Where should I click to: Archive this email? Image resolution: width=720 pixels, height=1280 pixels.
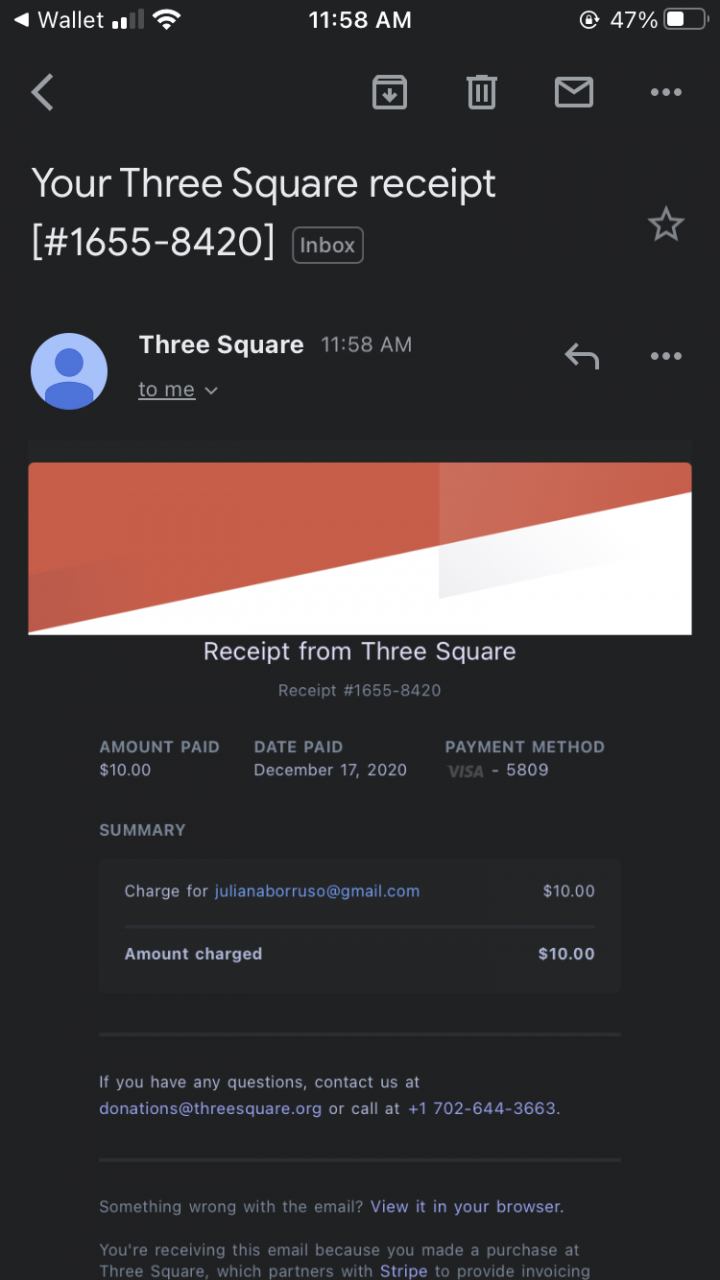(x=389, y=93)
